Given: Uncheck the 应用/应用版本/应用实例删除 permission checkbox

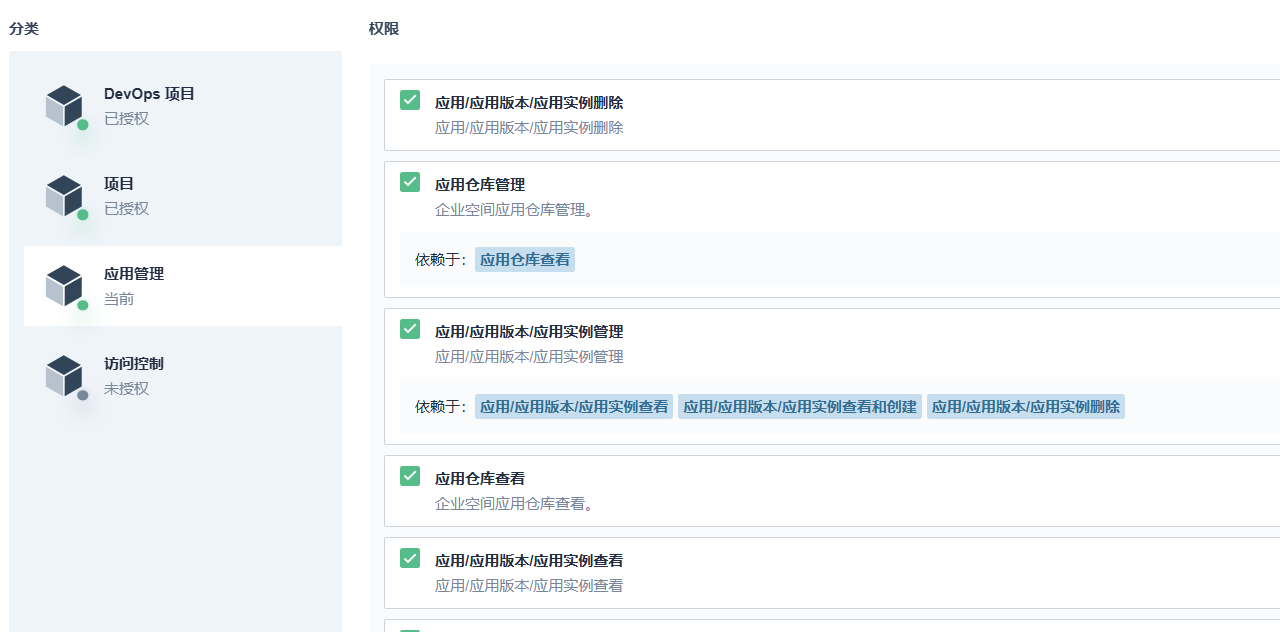Looking at the screenshot, I should click(x=410, y=100).
